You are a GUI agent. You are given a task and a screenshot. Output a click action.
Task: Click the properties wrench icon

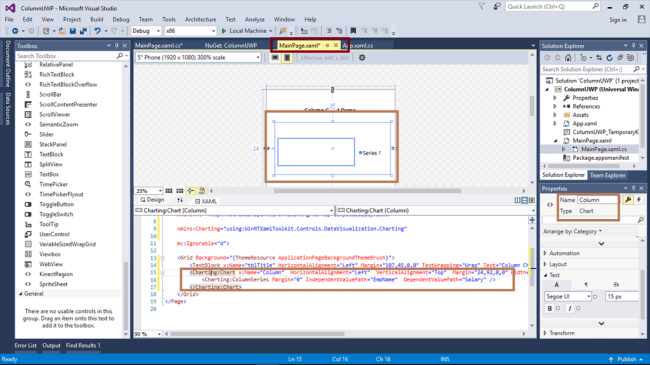coord(628,200)
